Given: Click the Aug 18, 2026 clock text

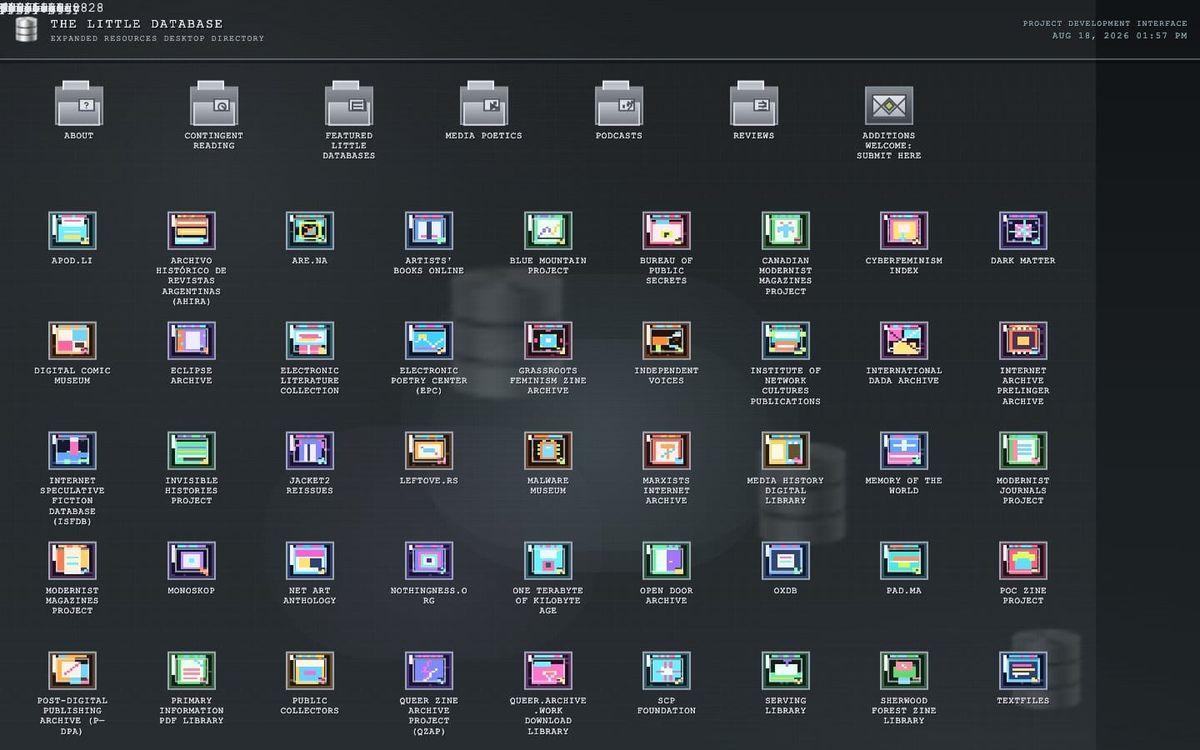Looking at the screenshot, I should click(x=1119, y=35).
